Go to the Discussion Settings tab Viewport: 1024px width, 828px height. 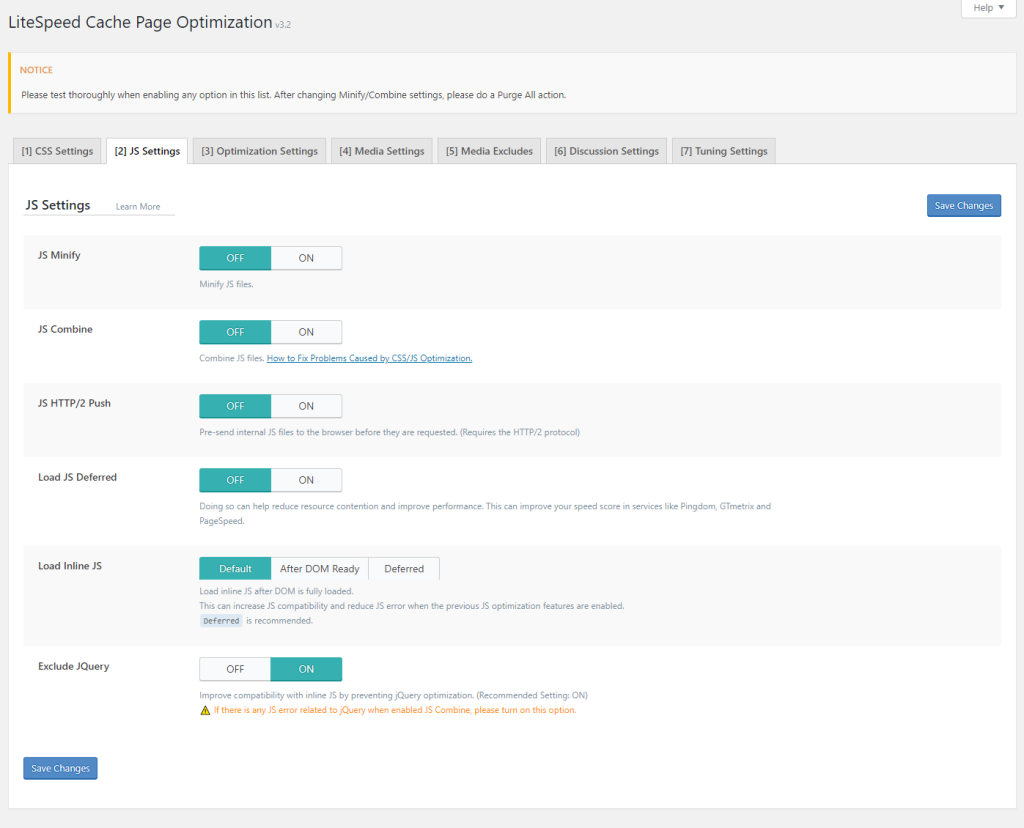click(606, 151)
